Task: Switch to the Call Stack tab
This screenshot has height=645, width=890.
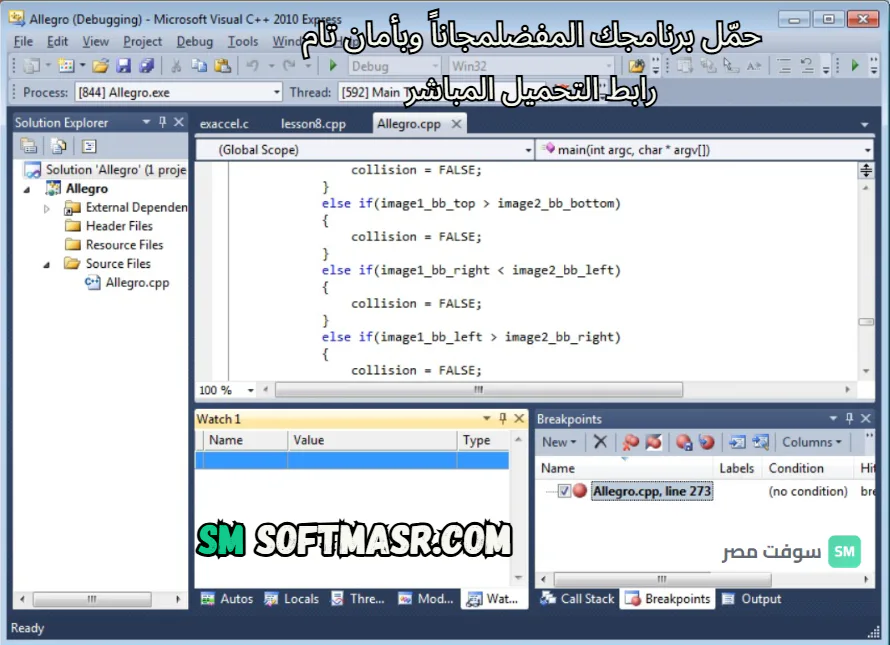Action: tap(577, 598)
